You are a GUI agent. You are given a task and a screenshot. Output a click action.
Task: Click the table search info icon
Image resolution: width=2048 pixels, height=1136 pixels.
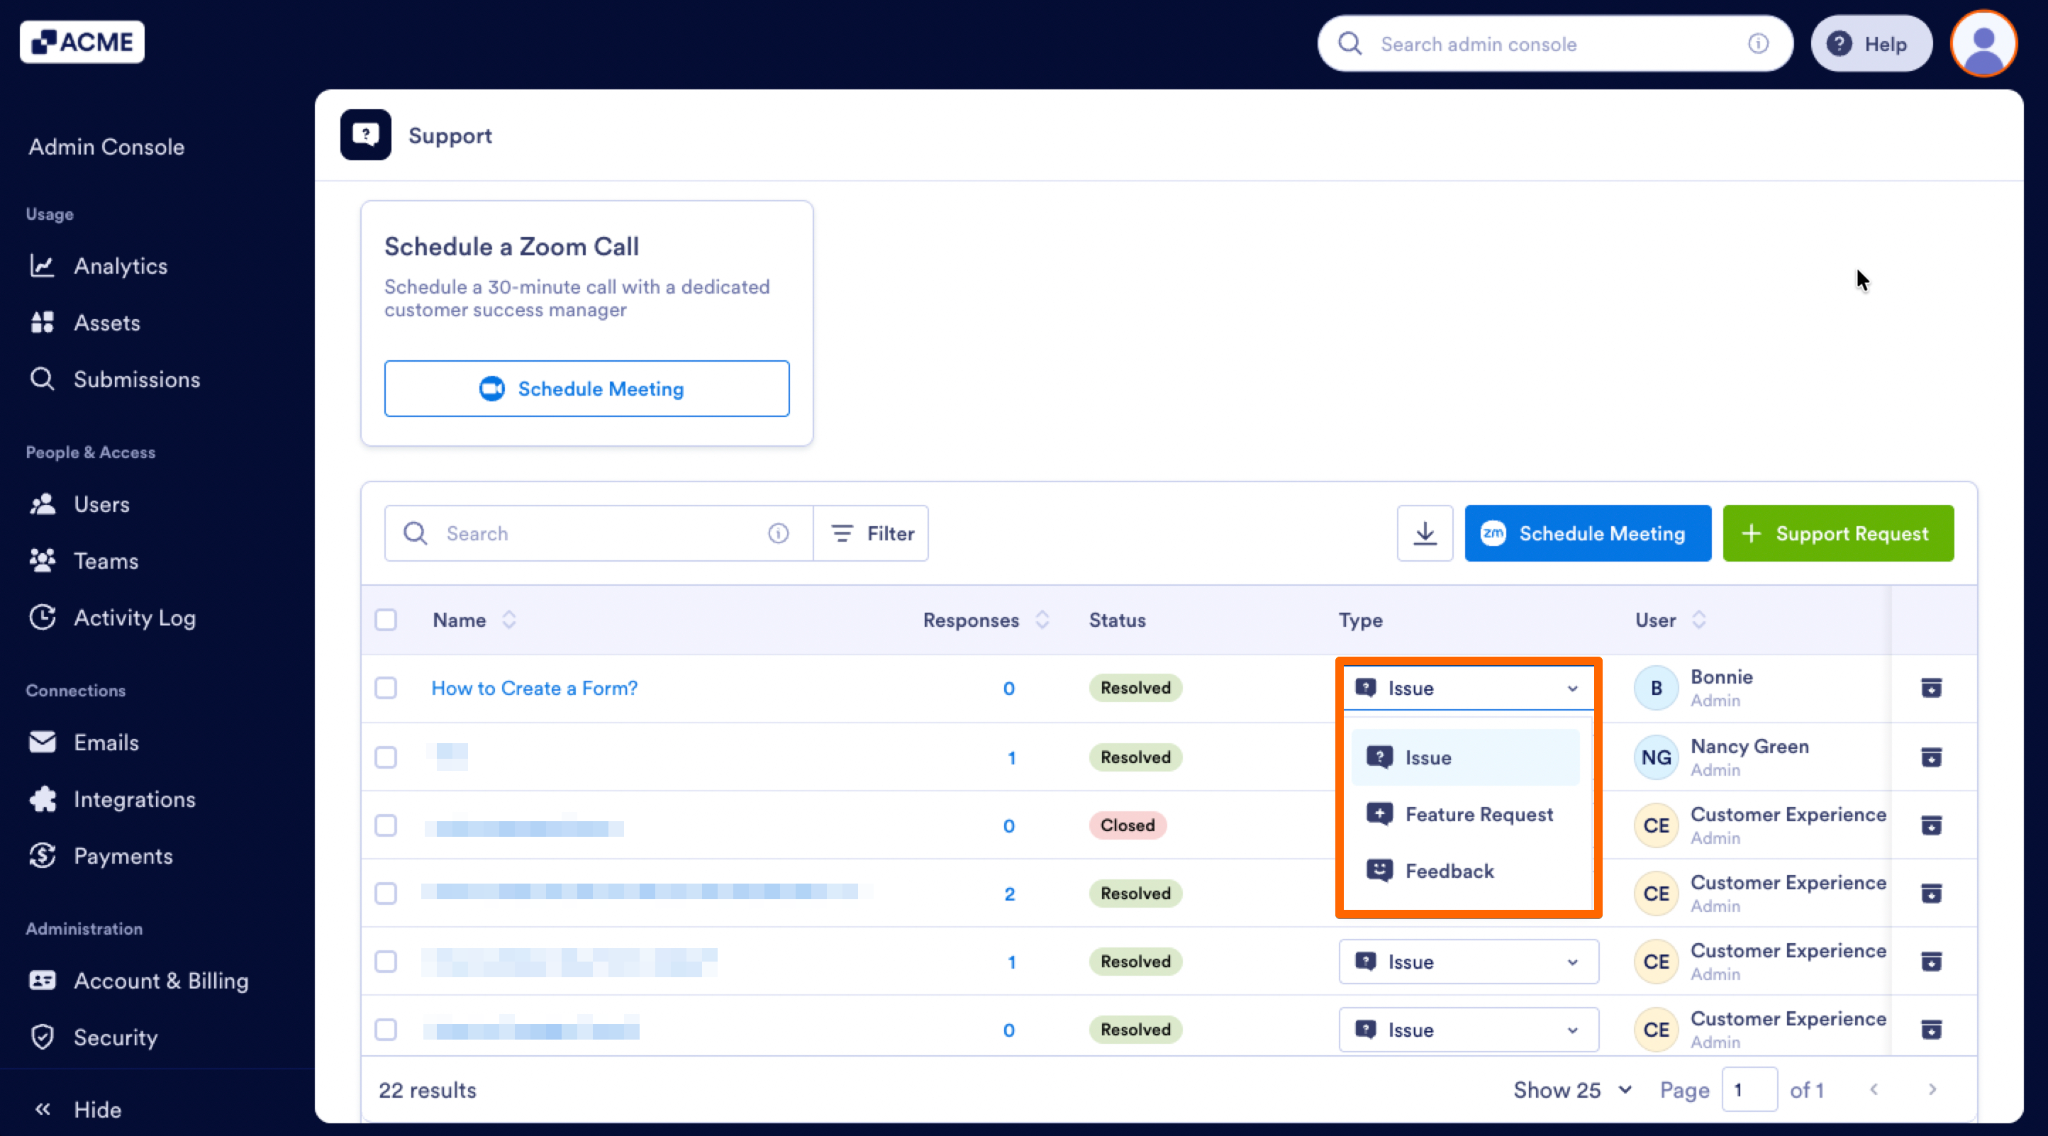coord(778,534)
